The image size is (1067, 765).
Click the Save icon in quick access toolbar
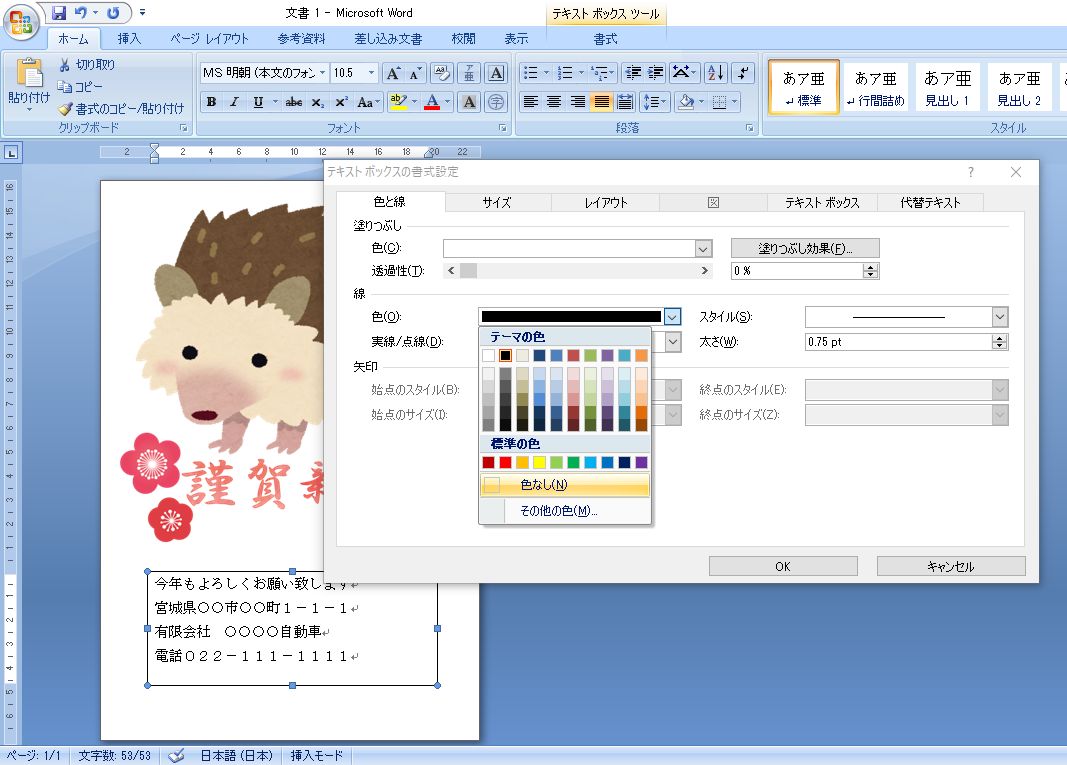coord(59,13)
